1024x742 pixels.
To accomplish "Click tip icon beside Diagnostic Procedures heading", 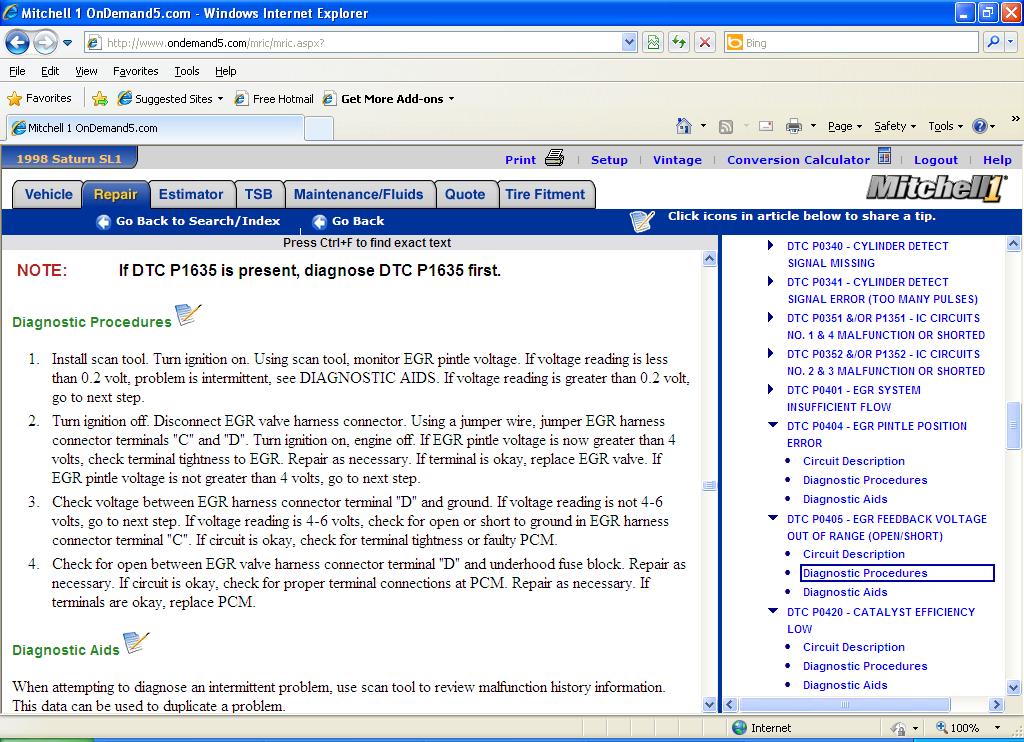I will tap(188, 314).
